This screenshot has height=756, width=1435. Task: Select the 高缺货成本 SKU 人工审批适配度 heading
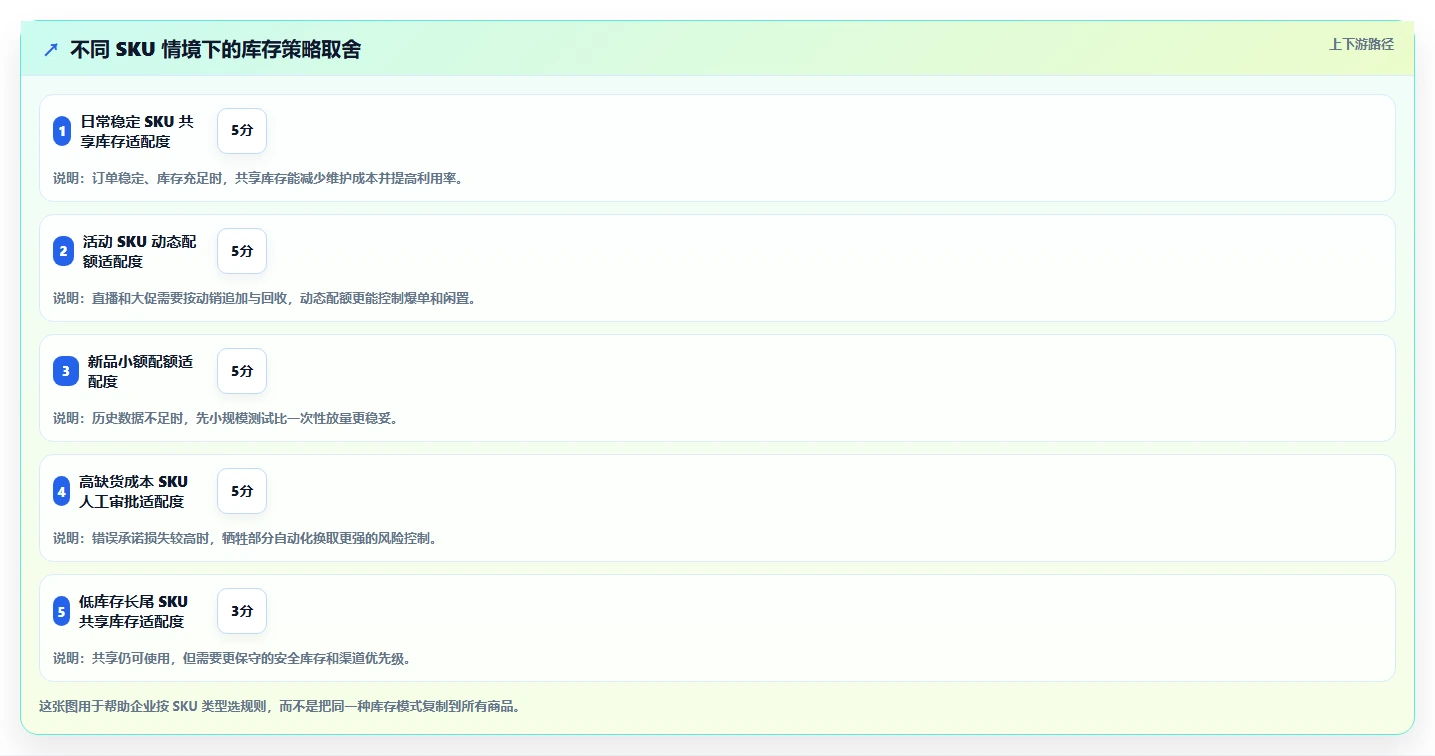point(133,491)
